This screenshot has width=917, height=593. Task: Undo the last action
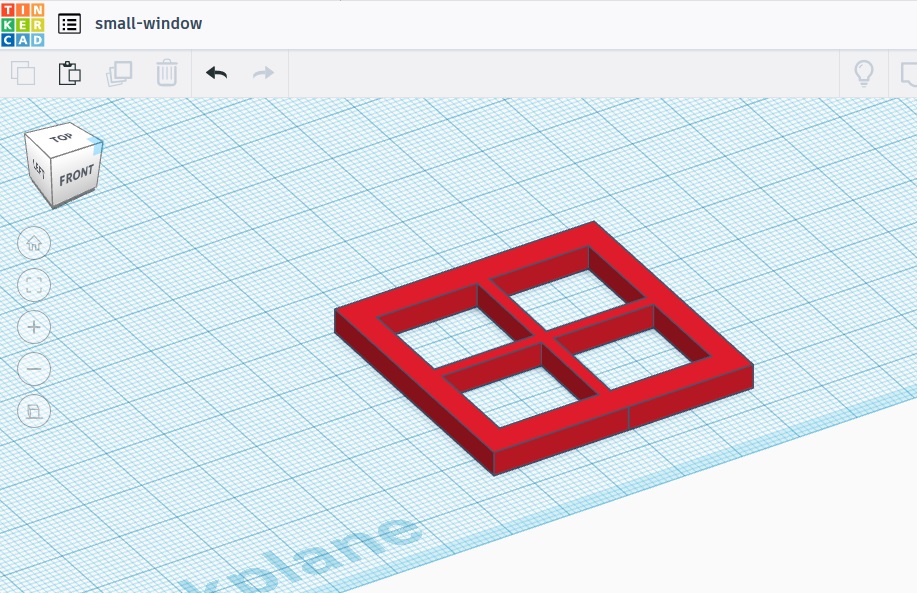[x=216, y=73]
